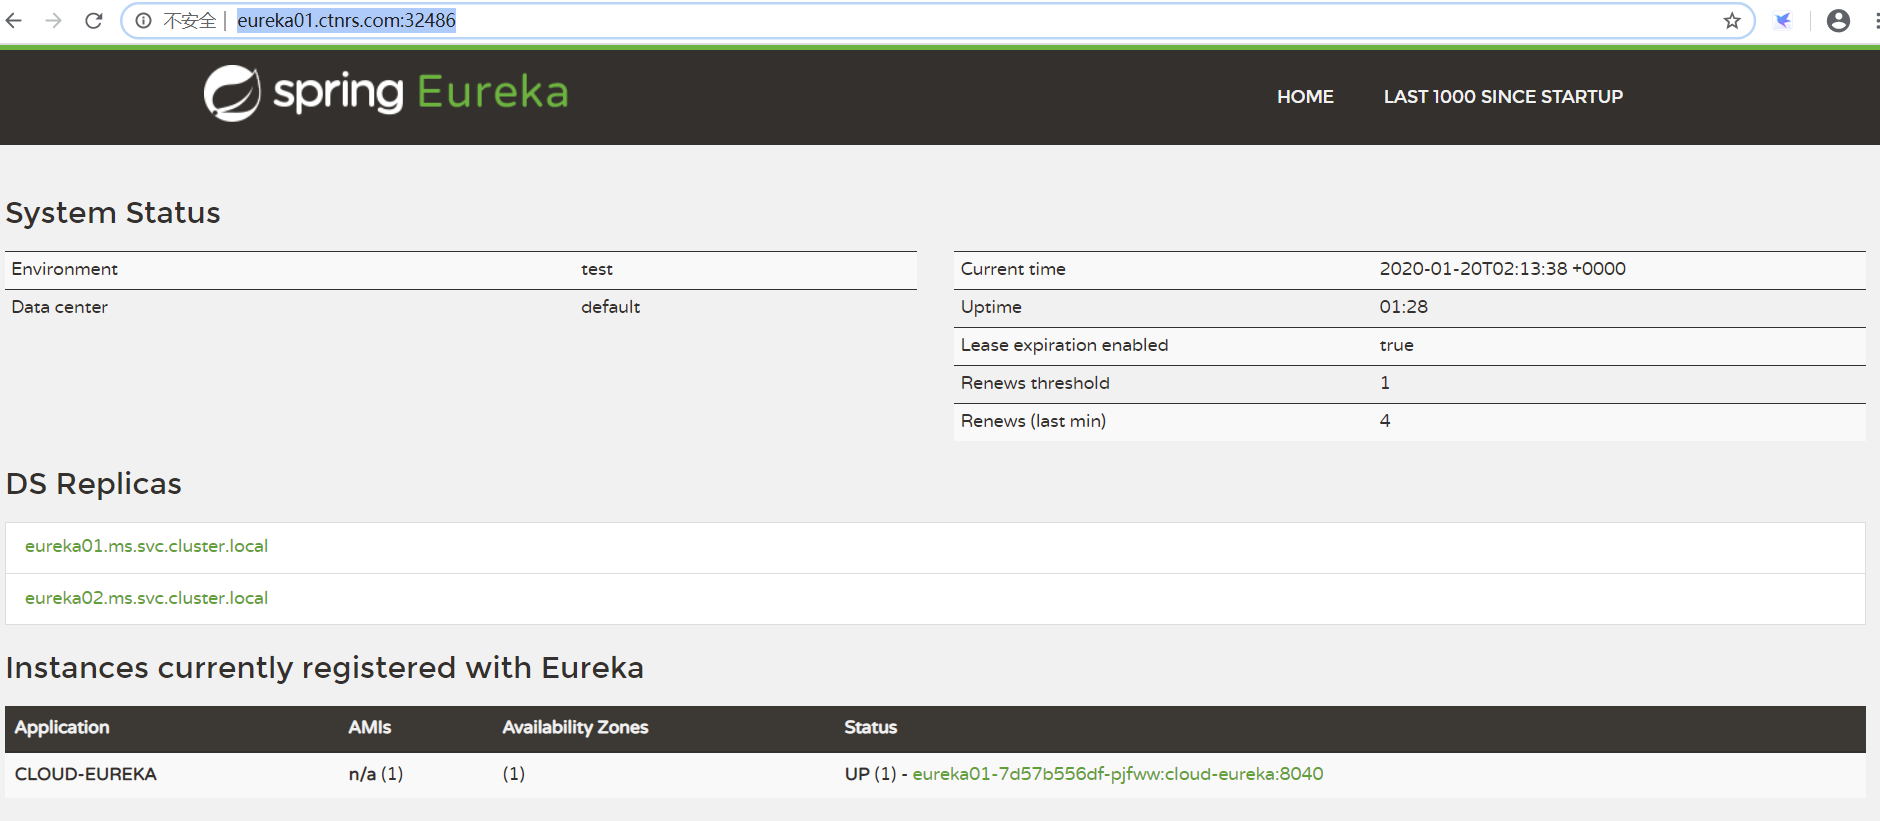This screenshot has height=821, width=1880.
Task: Click the 'Data center' label
Action: point(60,307)
